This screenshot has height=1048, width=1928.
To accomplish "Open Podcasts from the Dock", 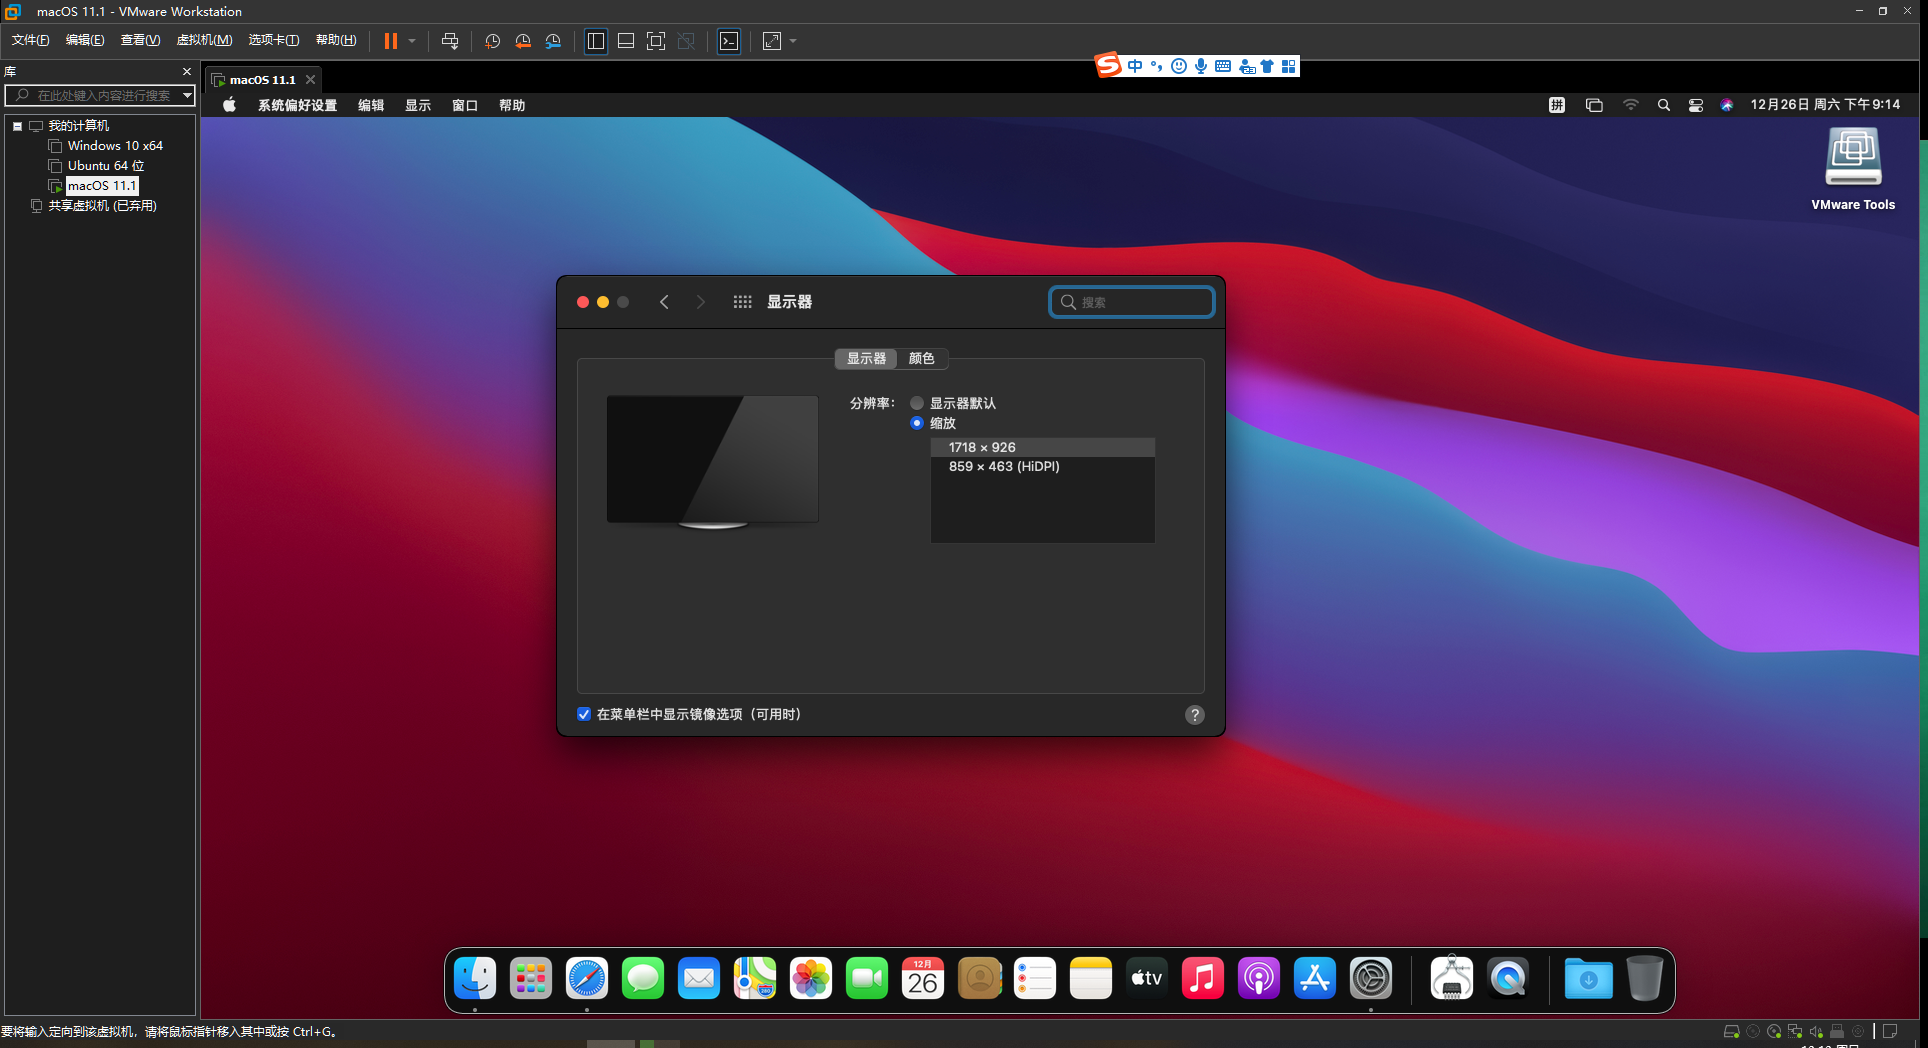I will 1259,979.
